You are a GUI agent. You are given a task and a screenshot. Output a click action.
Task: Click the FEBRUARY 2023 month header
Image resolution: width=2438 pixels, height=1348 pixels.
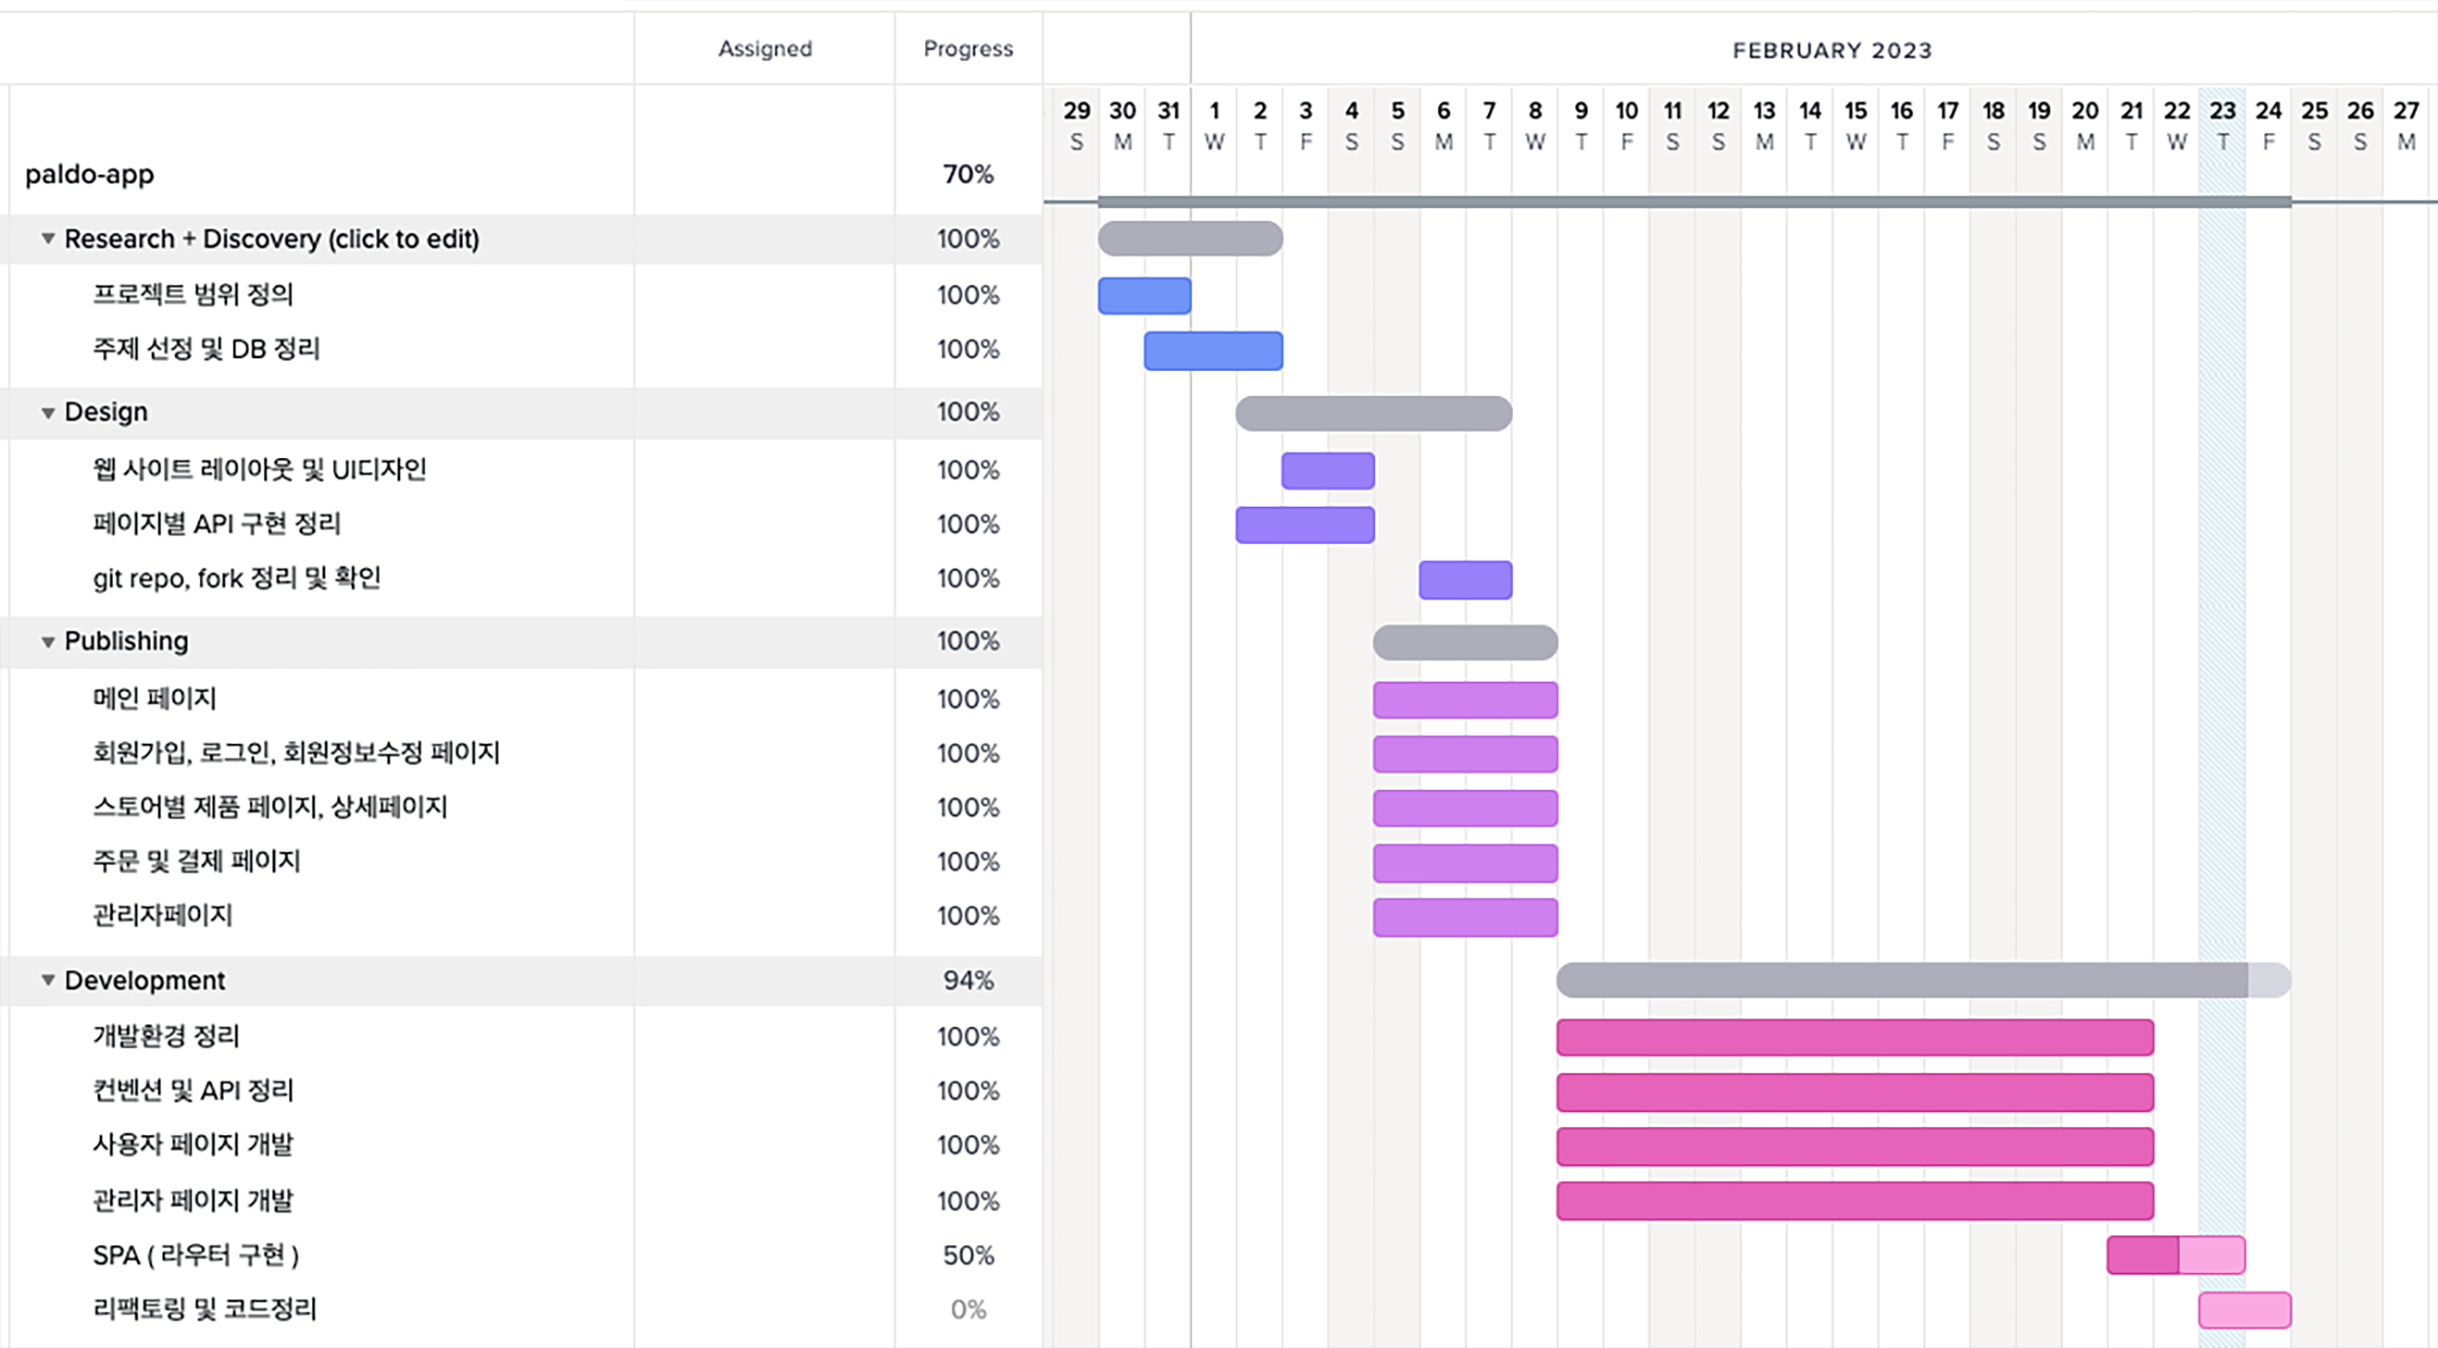1832,51
